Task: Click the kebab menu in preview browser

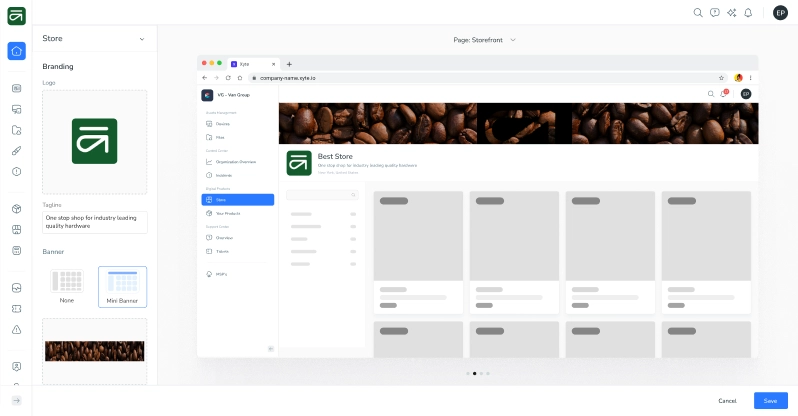Action: 751,78
